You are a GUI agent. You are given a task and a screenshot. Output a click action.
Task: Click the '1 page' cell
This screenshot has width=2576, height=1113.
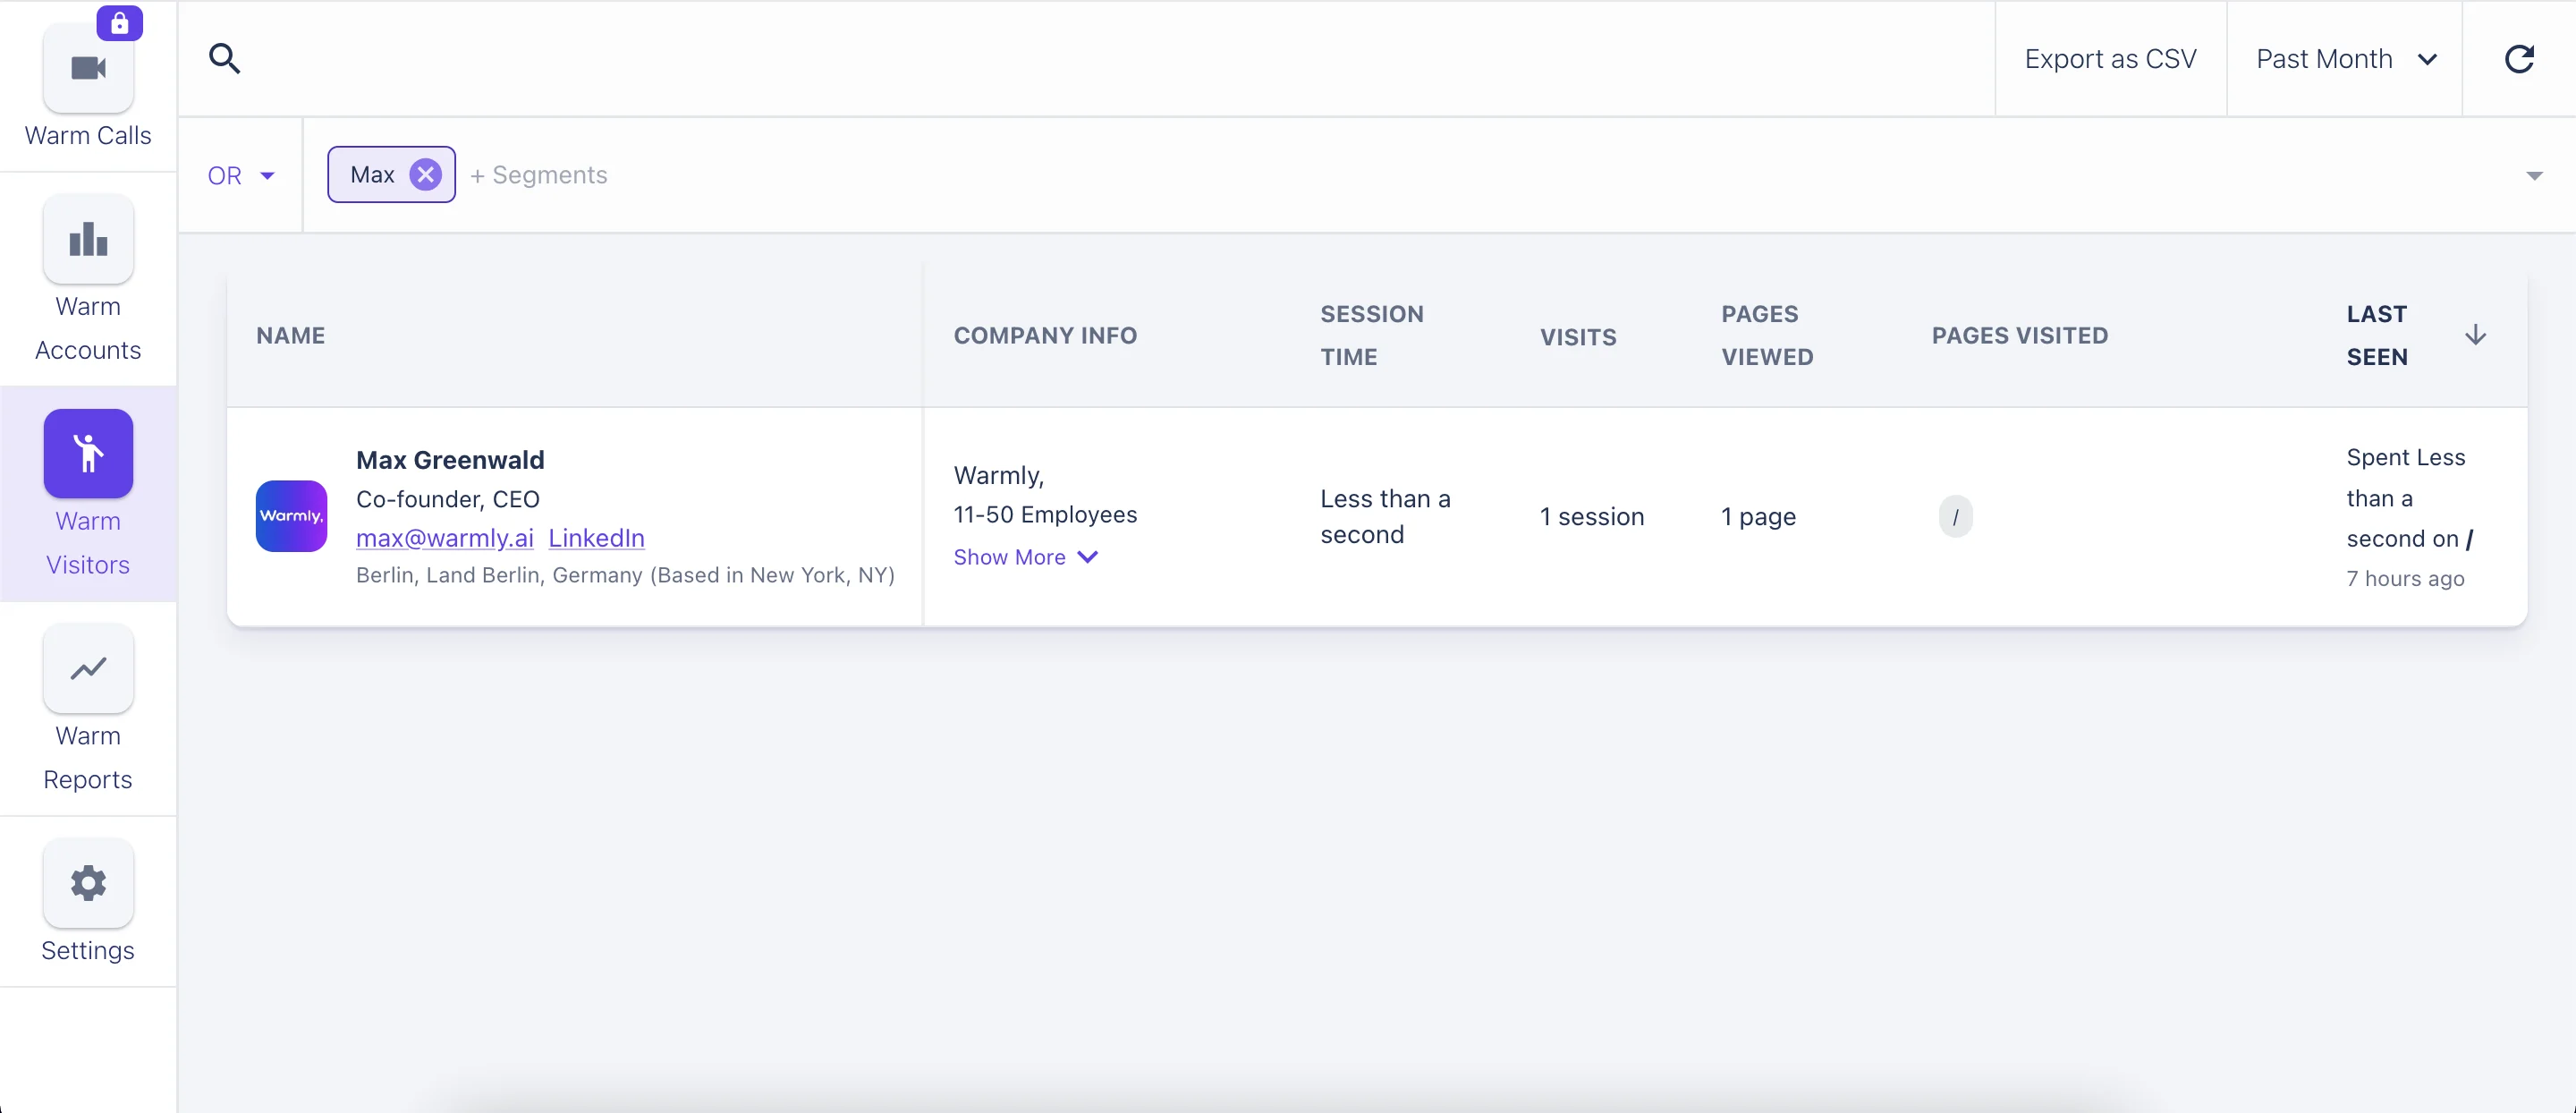tap(1758, 517)
